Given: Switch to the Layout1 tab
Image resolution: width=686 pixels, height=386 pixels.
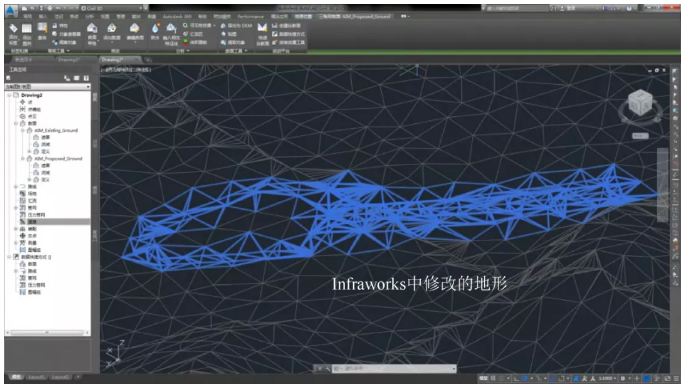Looking at the screenshot, I should tap(37, 377).
